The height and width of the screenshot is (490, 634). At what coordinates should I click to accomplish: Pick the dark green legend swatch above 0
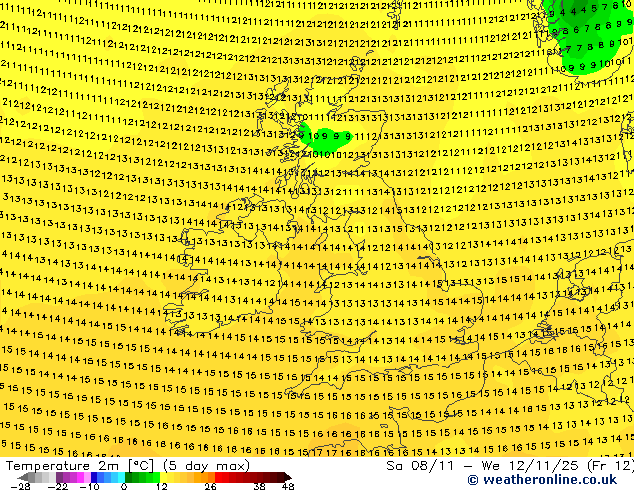point(128,477)
